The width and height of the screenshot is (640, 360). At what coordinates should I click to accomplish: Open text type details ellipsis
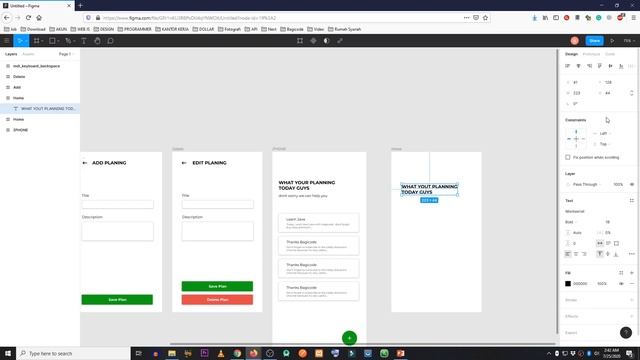[631, 254]
